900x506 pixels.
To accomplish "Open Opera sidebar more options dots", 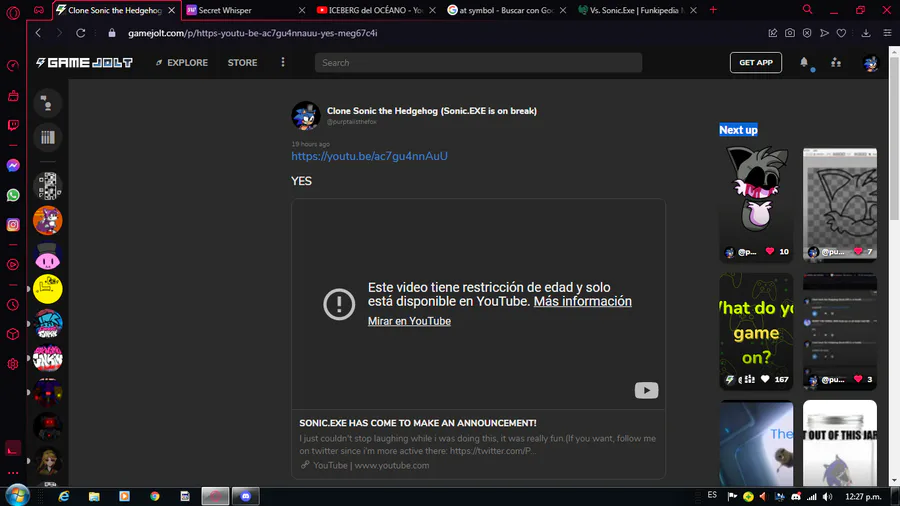I will (13, 473).
